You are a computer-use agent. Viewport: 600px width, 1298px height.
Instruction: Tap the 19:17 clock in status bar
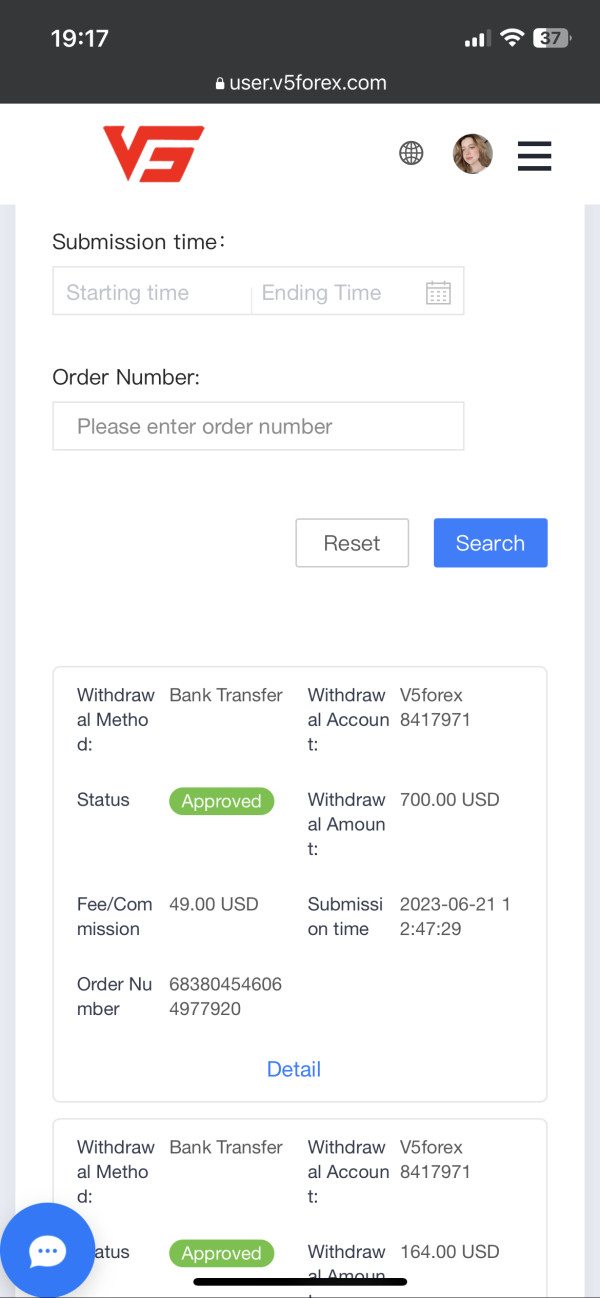click(x=79, y=39)
